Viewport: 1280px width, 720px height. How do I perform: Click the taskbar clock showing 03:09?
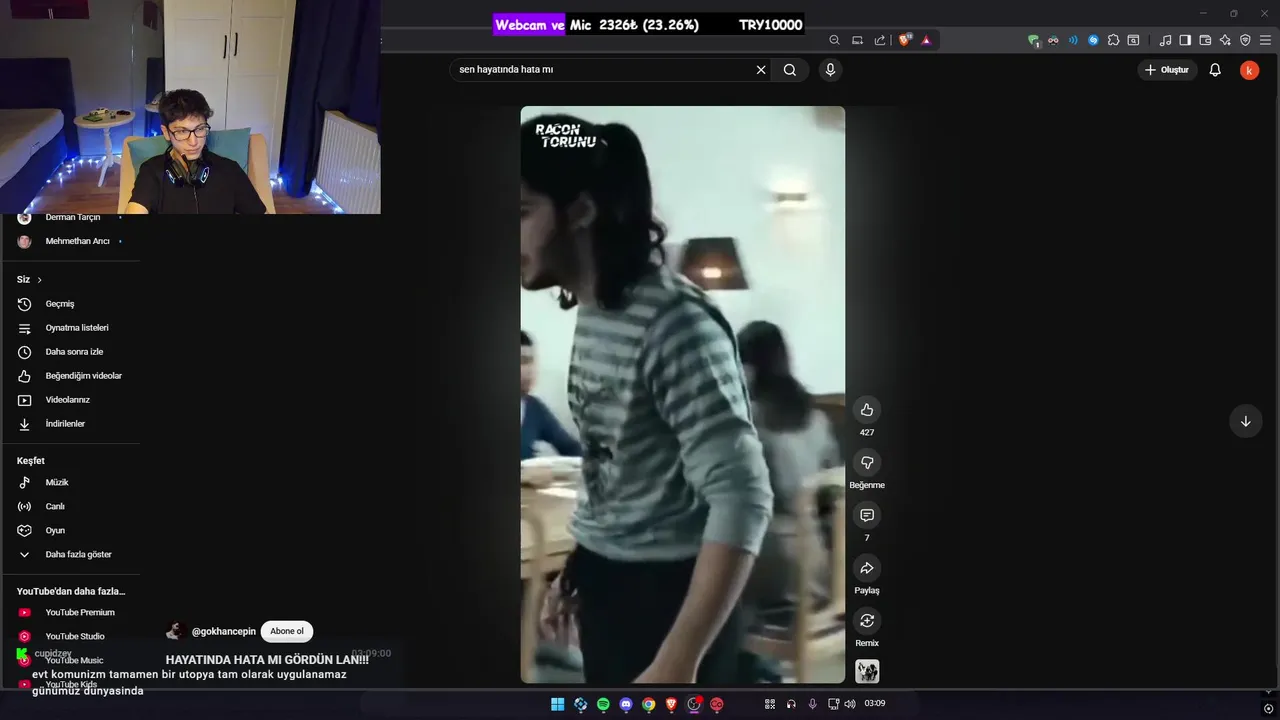(874, 704)
